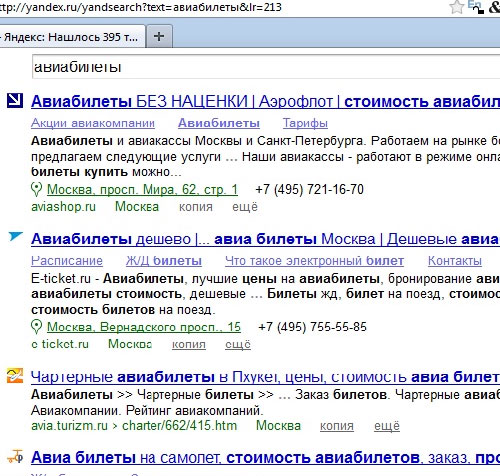Click Москва region link under avia.turizm.ru result
This screenshot has height=476, width=500.
click(278, 426)
